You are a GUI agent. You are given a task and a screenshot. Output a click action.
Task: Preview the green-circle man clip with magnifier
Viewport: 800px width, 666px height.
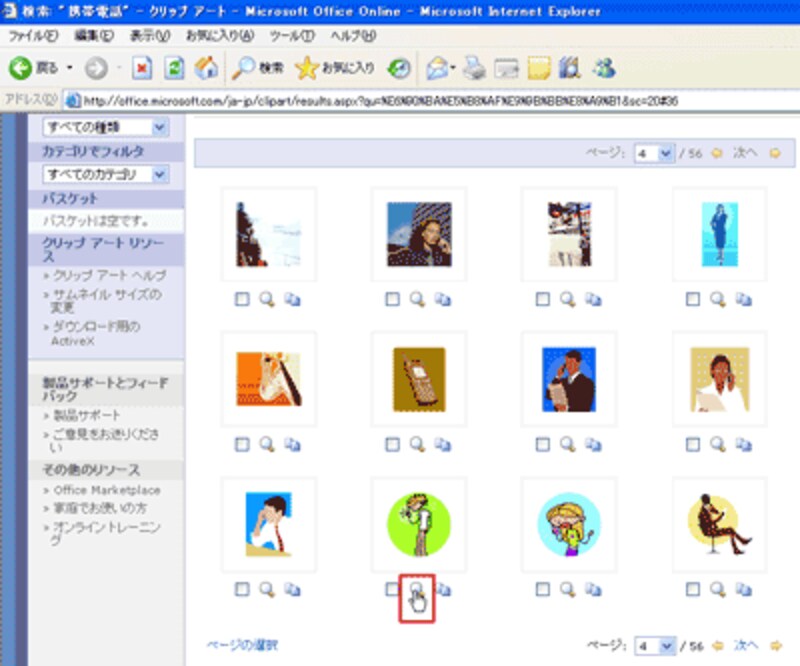[417, 590]
